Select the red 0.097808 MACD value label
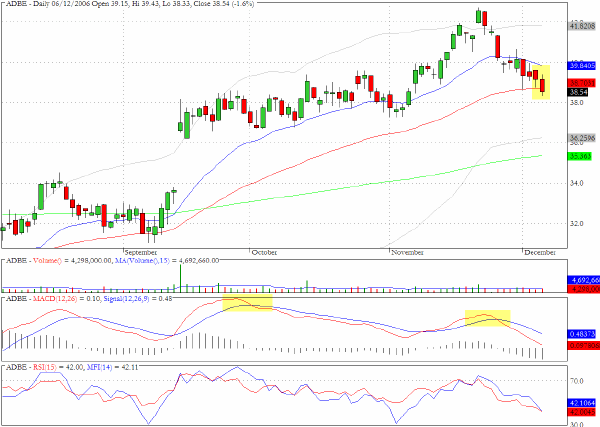Image resolution: width=600 pixels, height=427 pixels. click(582, 346)
